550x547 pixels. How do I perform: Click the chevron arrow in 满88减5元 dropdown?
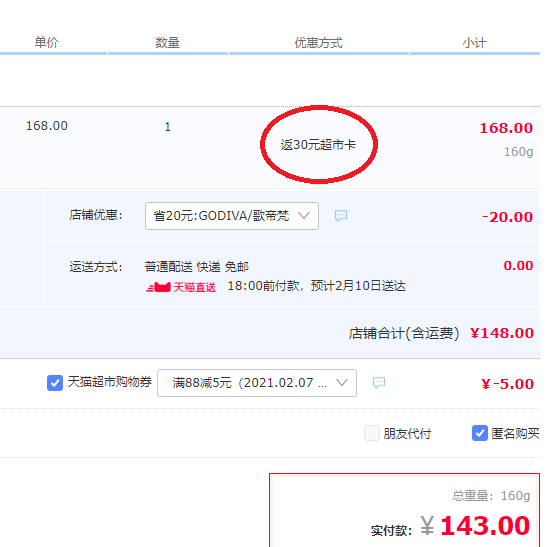[342, 382]
